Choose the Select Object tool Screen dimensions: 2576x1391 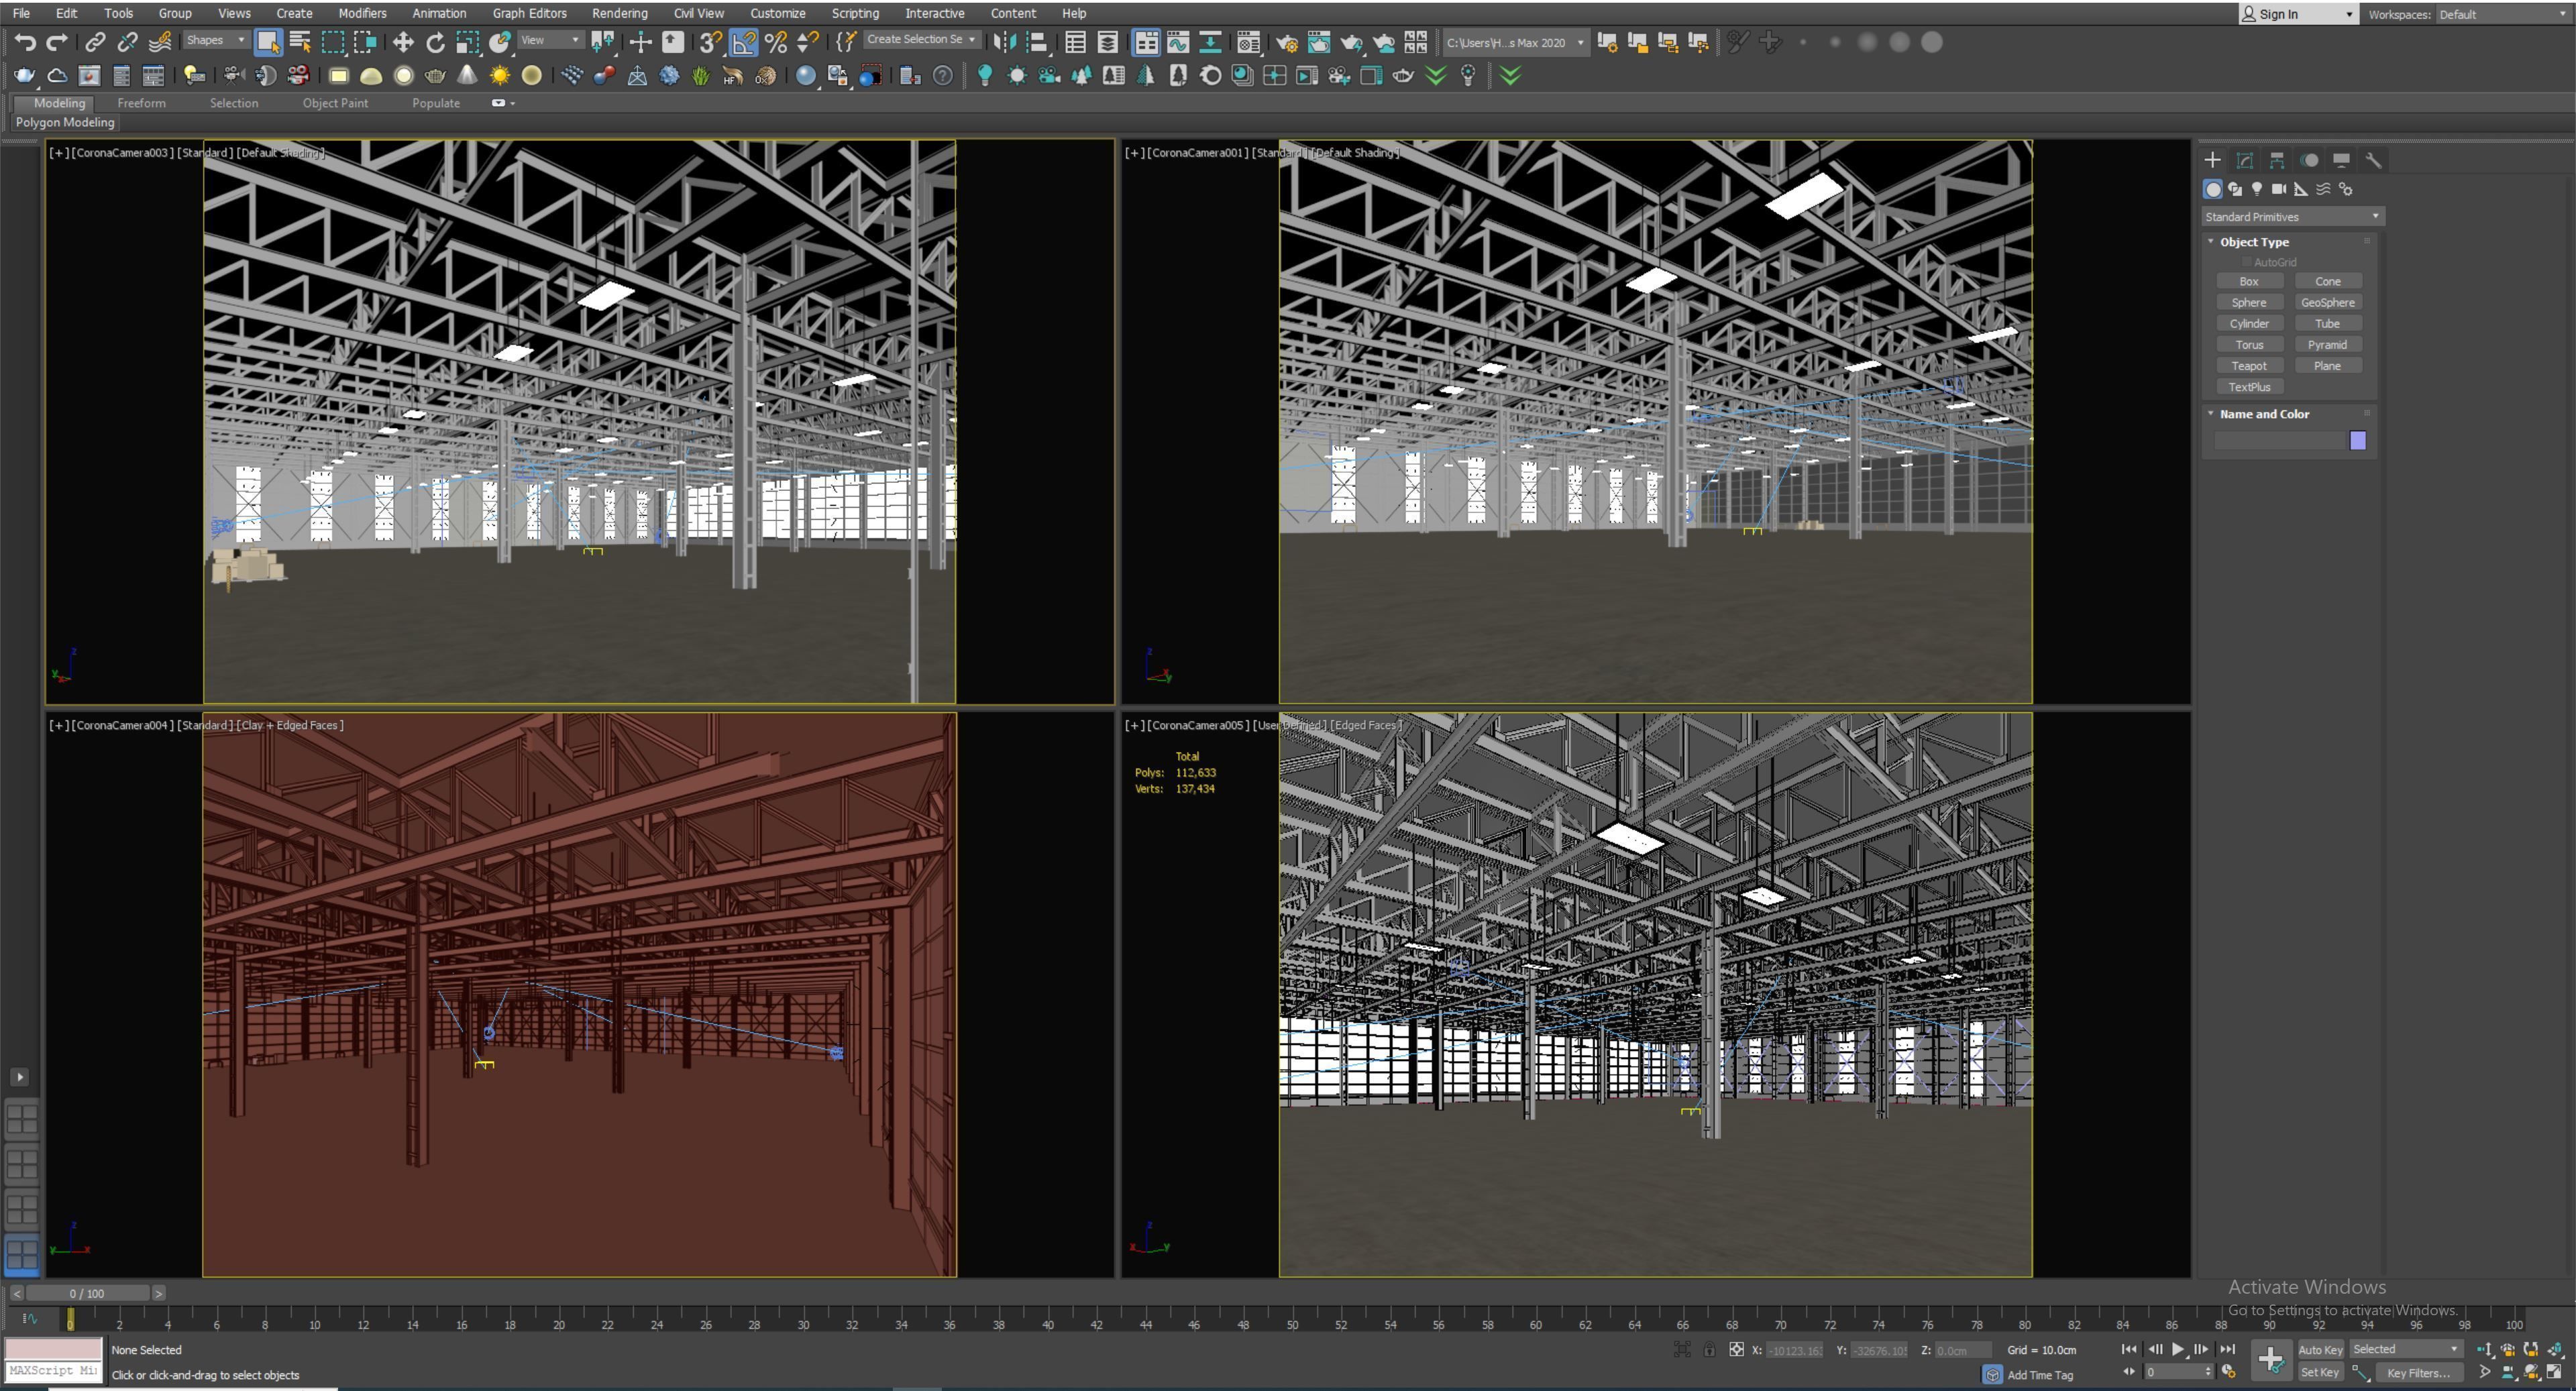[x=268, y=42]
